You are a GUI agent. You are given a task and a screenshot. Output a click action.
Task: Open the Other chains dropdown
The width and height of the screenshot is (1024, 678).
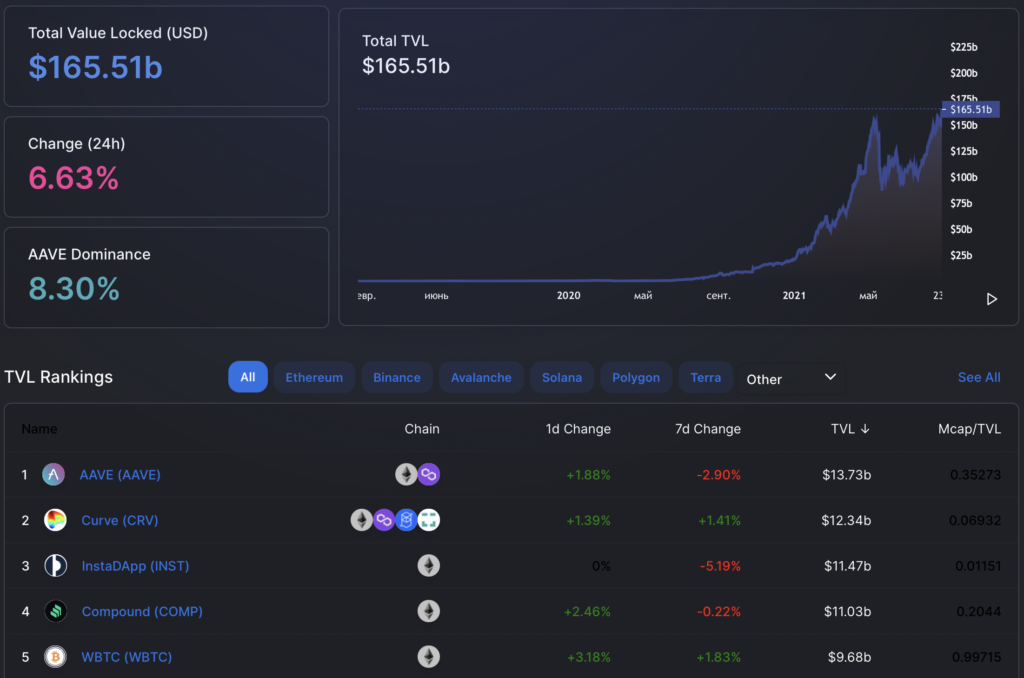pyautogui.click(x=792, y=377)
